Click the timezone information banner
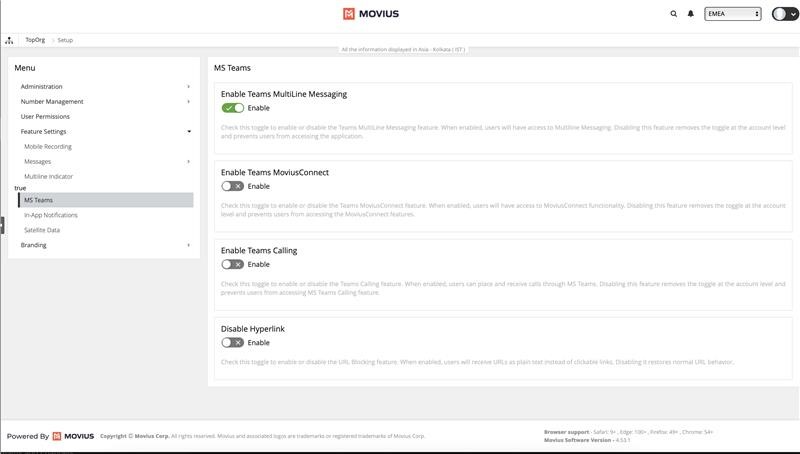This screenshot has height=454, width=800. click(x=403, y=49)
